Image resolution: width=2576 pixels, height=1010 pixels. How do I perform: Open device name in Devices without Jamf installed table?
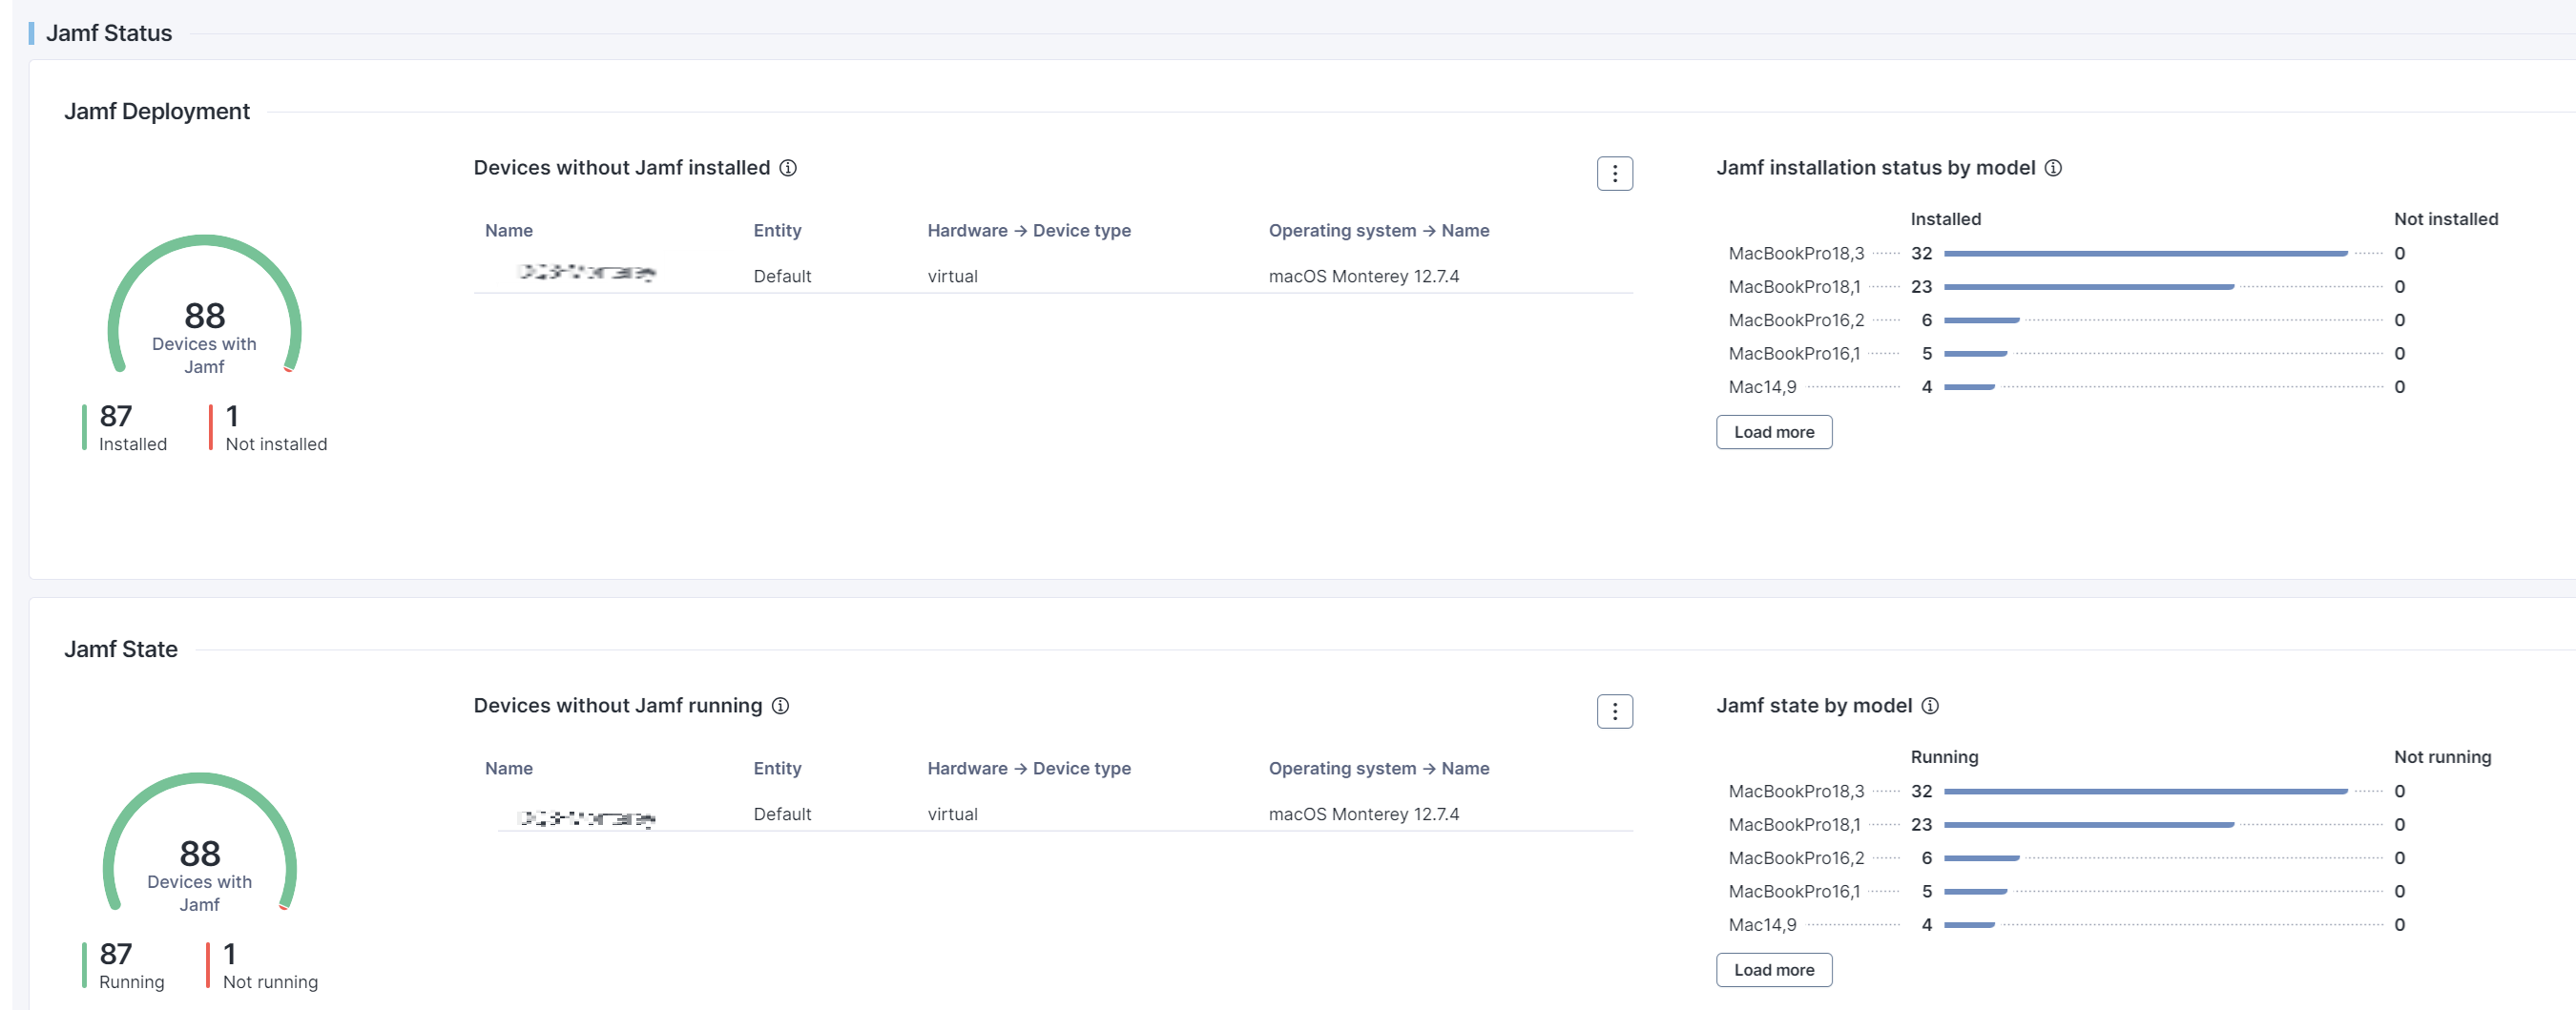click(585, 273)
